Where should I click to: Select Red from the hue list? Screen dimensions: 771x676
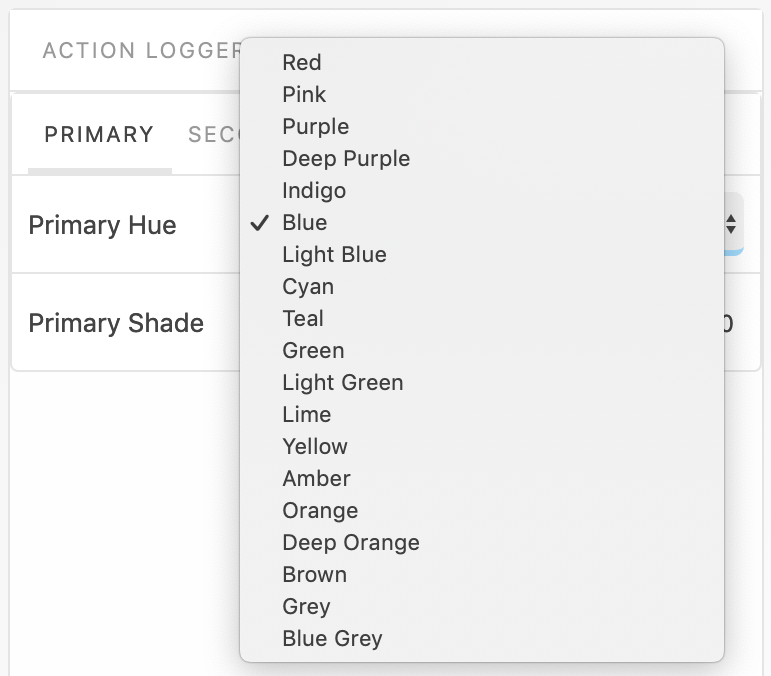[x=302, y=63]
